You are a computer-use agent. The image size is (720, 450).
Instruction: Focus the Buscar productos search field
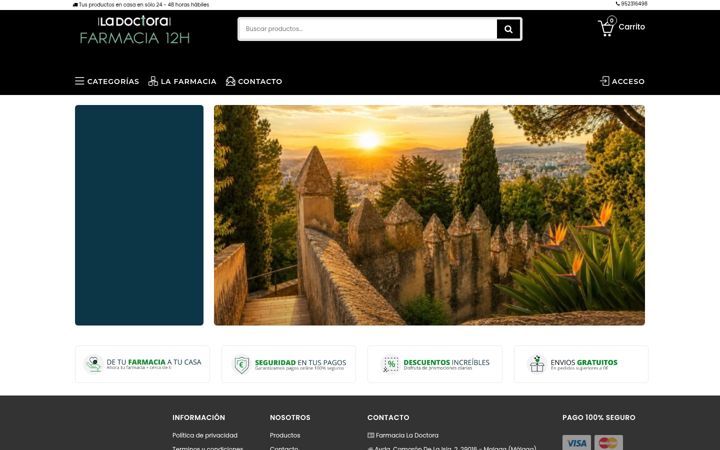coord(367,29)
